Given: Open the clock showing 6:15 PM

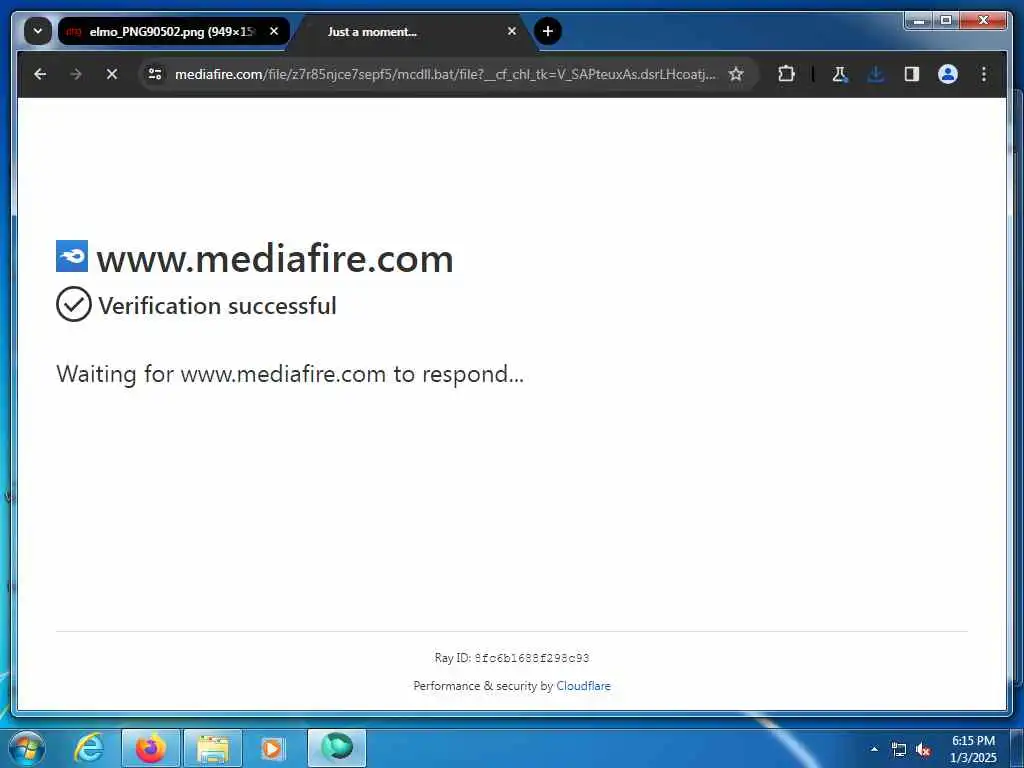Looking at the screenshot, I should pyautogui.click(x=973, y=749).
